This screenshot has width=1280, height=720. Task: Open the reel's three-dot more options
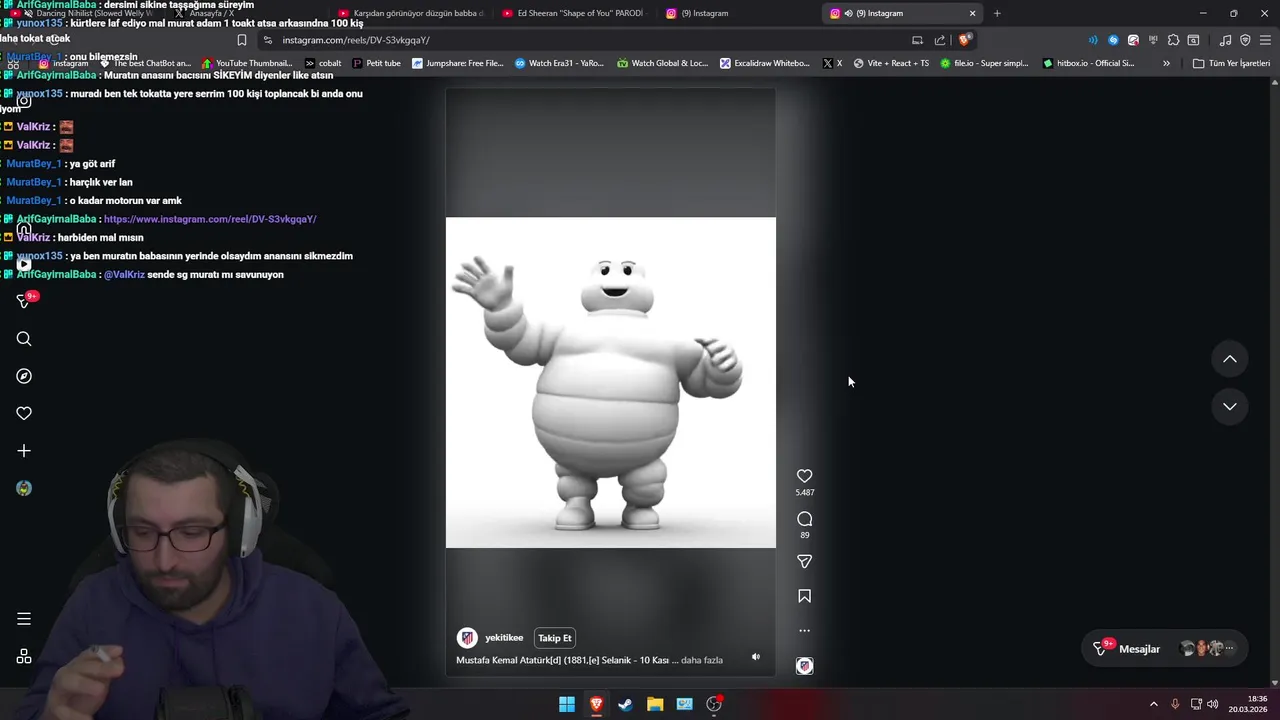pyautogui.click(x=804, y=631)
